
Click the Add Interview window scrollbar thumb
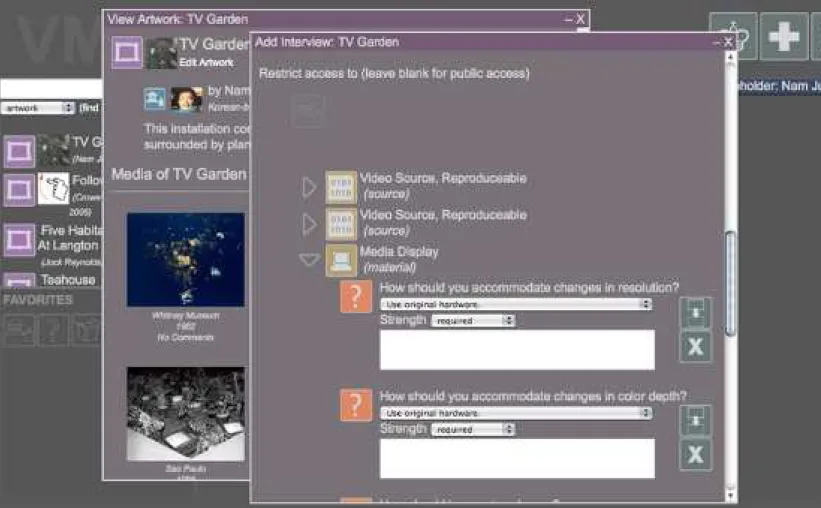click(730, 283)
